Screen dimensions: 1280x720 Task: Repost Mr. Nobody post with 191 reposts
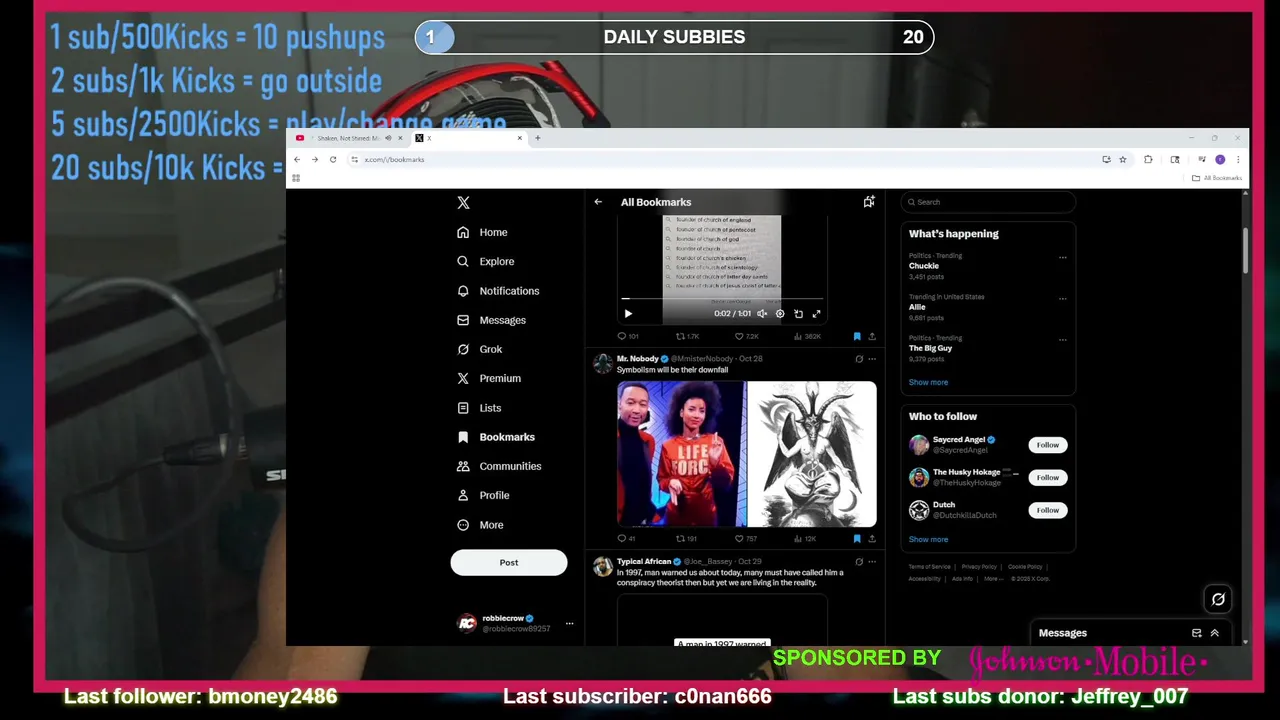coord(687,539)
